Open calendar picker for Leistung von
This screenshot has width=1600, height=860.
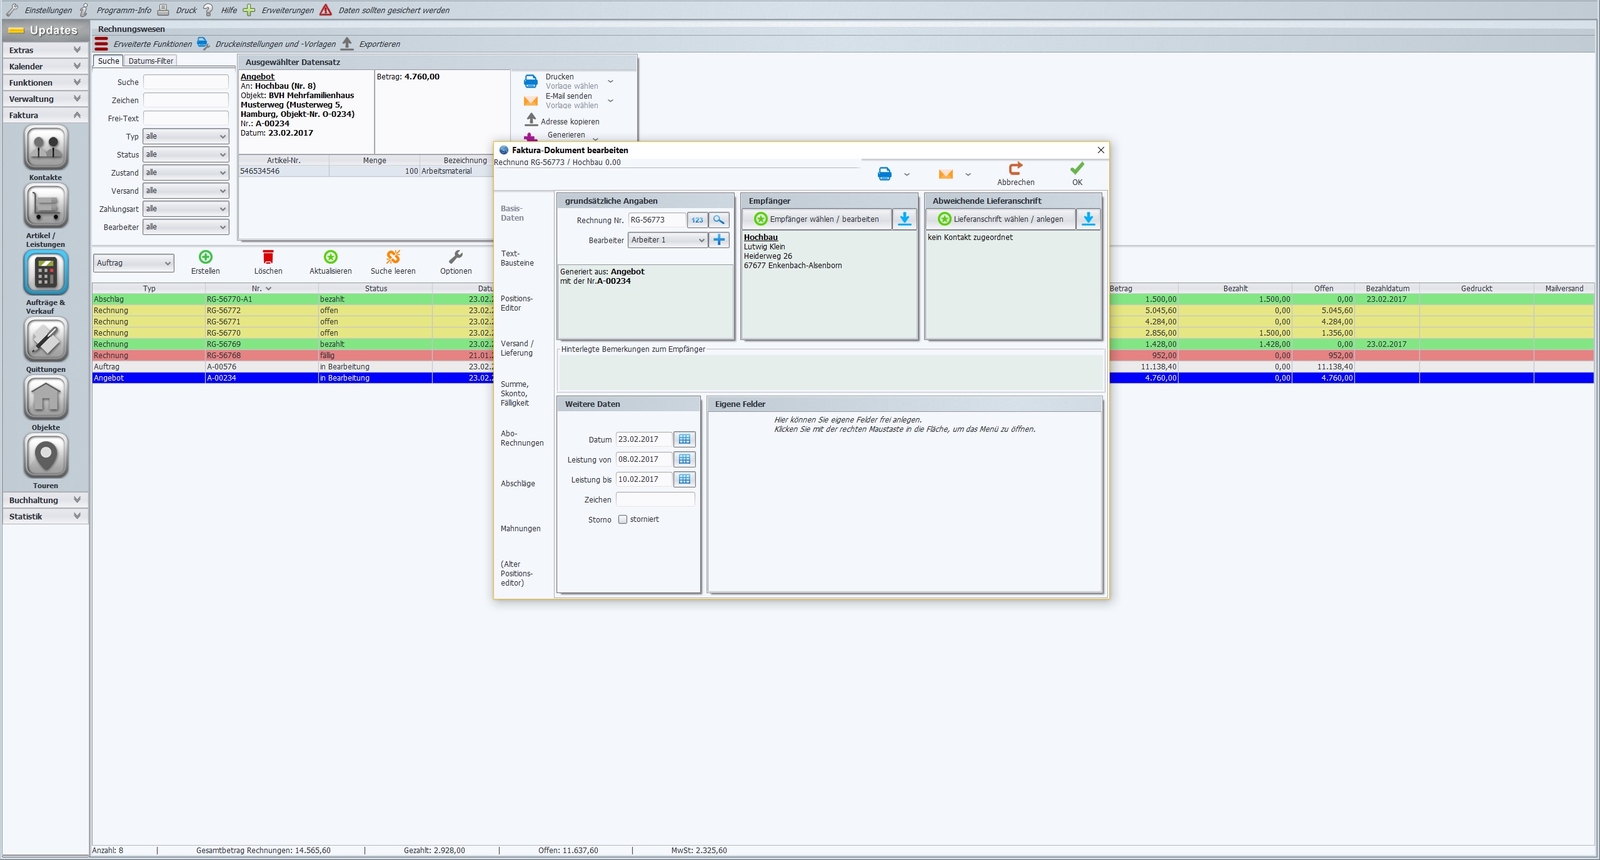(685, 459)
